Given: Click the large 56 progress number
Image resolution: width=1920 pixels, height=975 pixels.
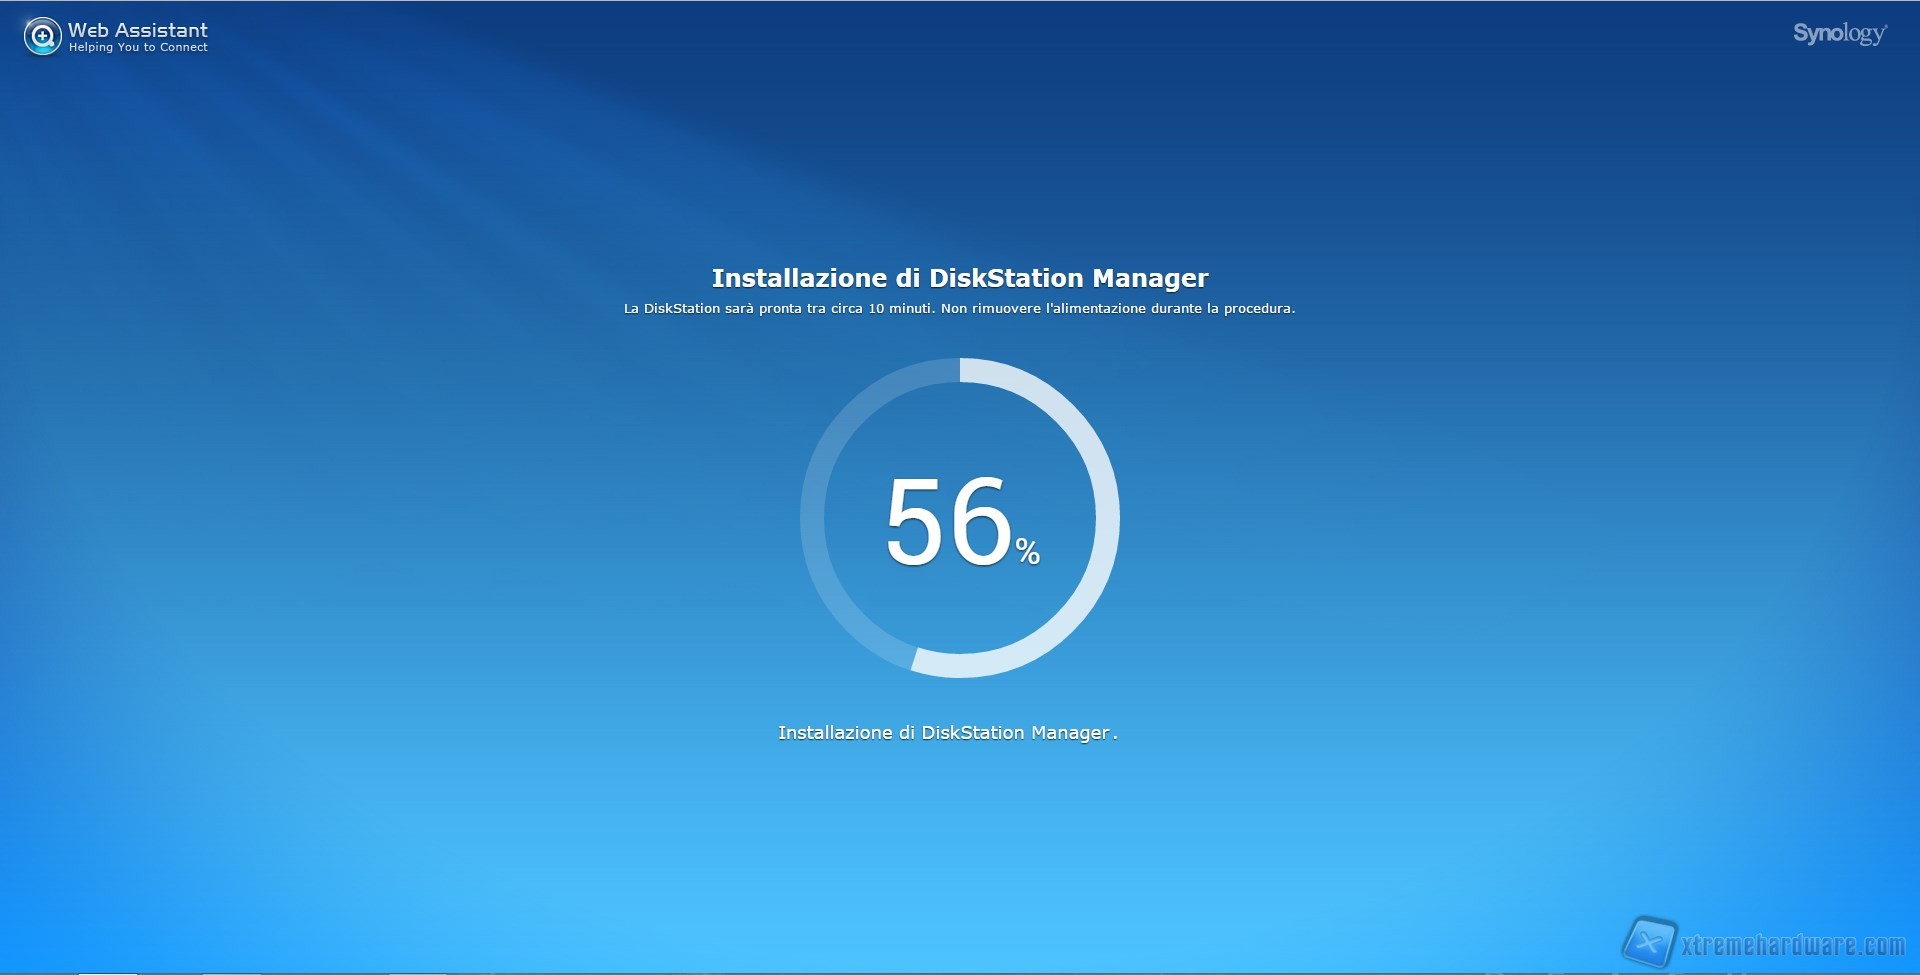Looking at the screenshot, I should click(x=949, y=521).
